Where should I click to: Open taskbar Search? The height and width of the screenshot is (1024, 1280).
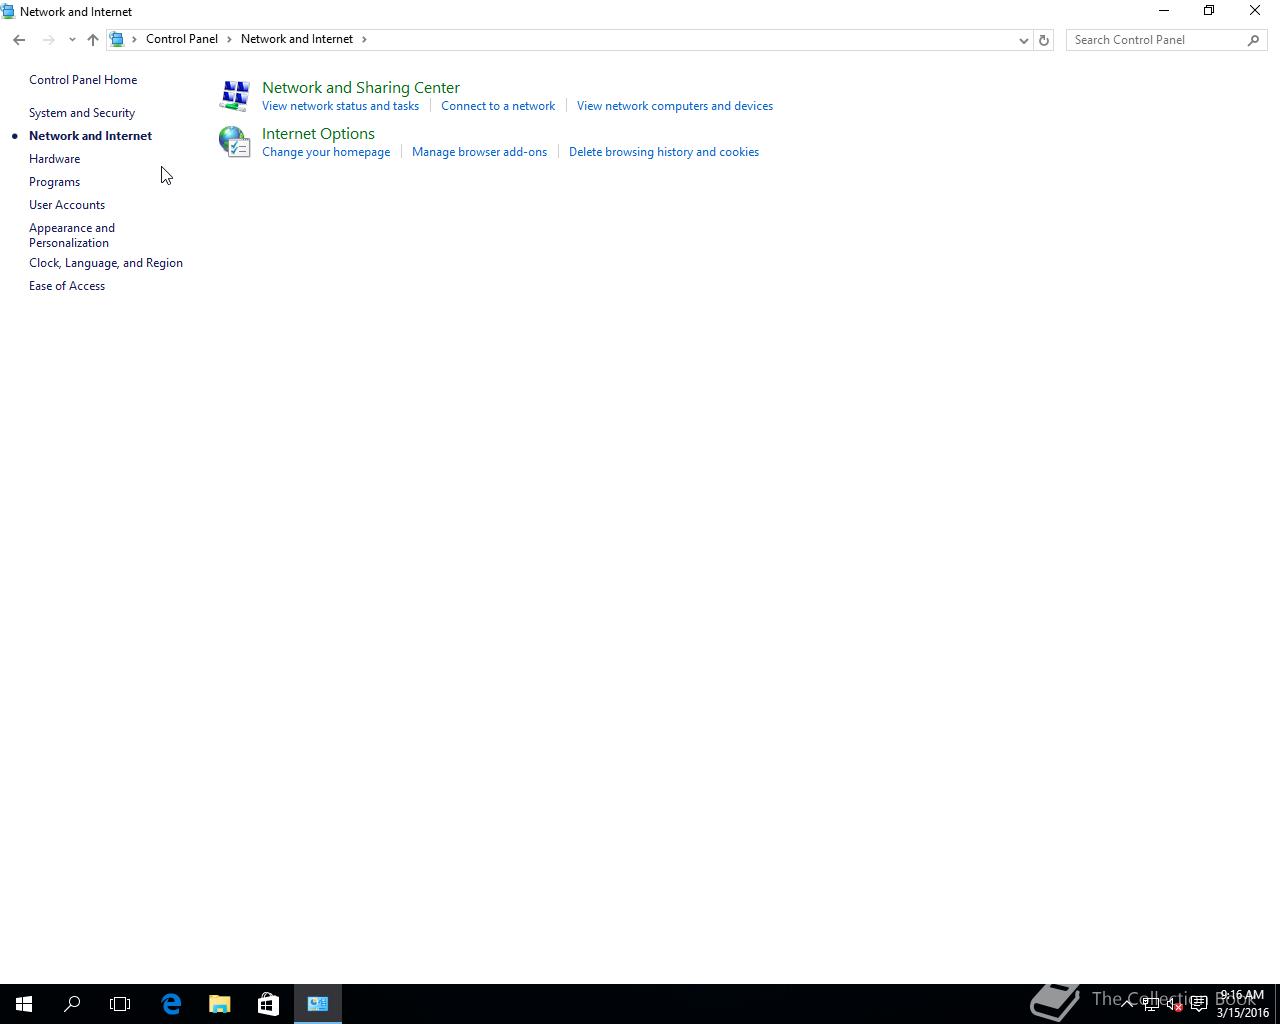point(72,1004)
